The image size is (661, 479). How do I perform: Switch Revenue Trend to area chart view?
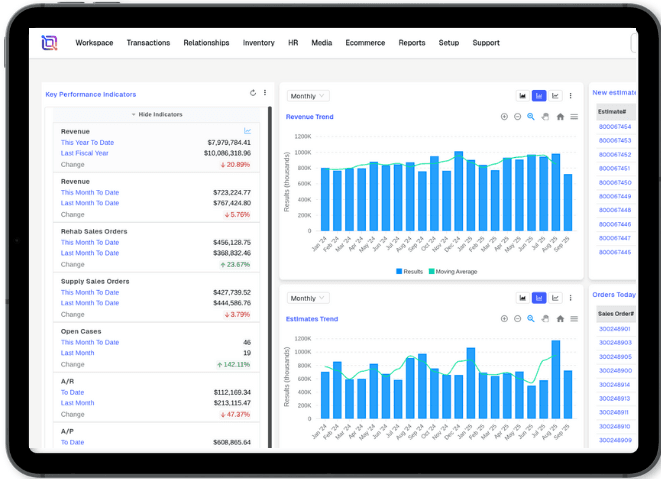pos(523,96)
